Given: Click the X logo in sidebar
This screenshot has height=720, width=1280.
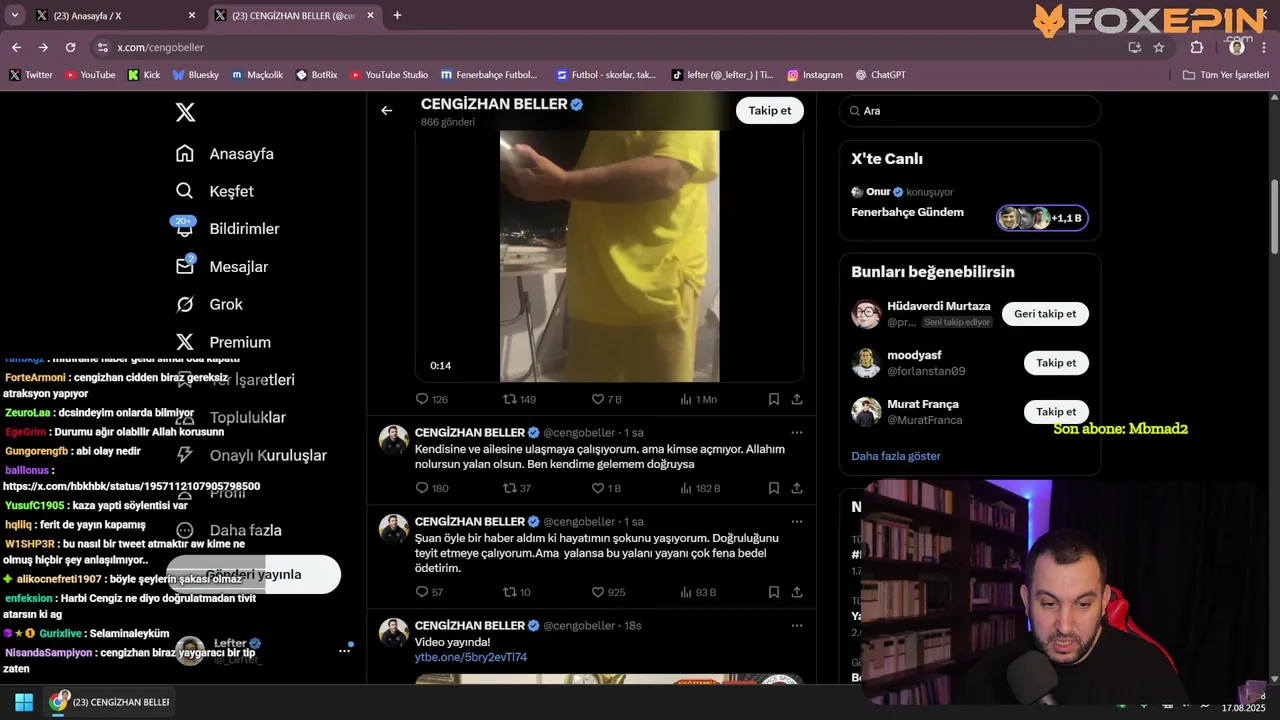Looking at the screenshot, I should point(185,112).
